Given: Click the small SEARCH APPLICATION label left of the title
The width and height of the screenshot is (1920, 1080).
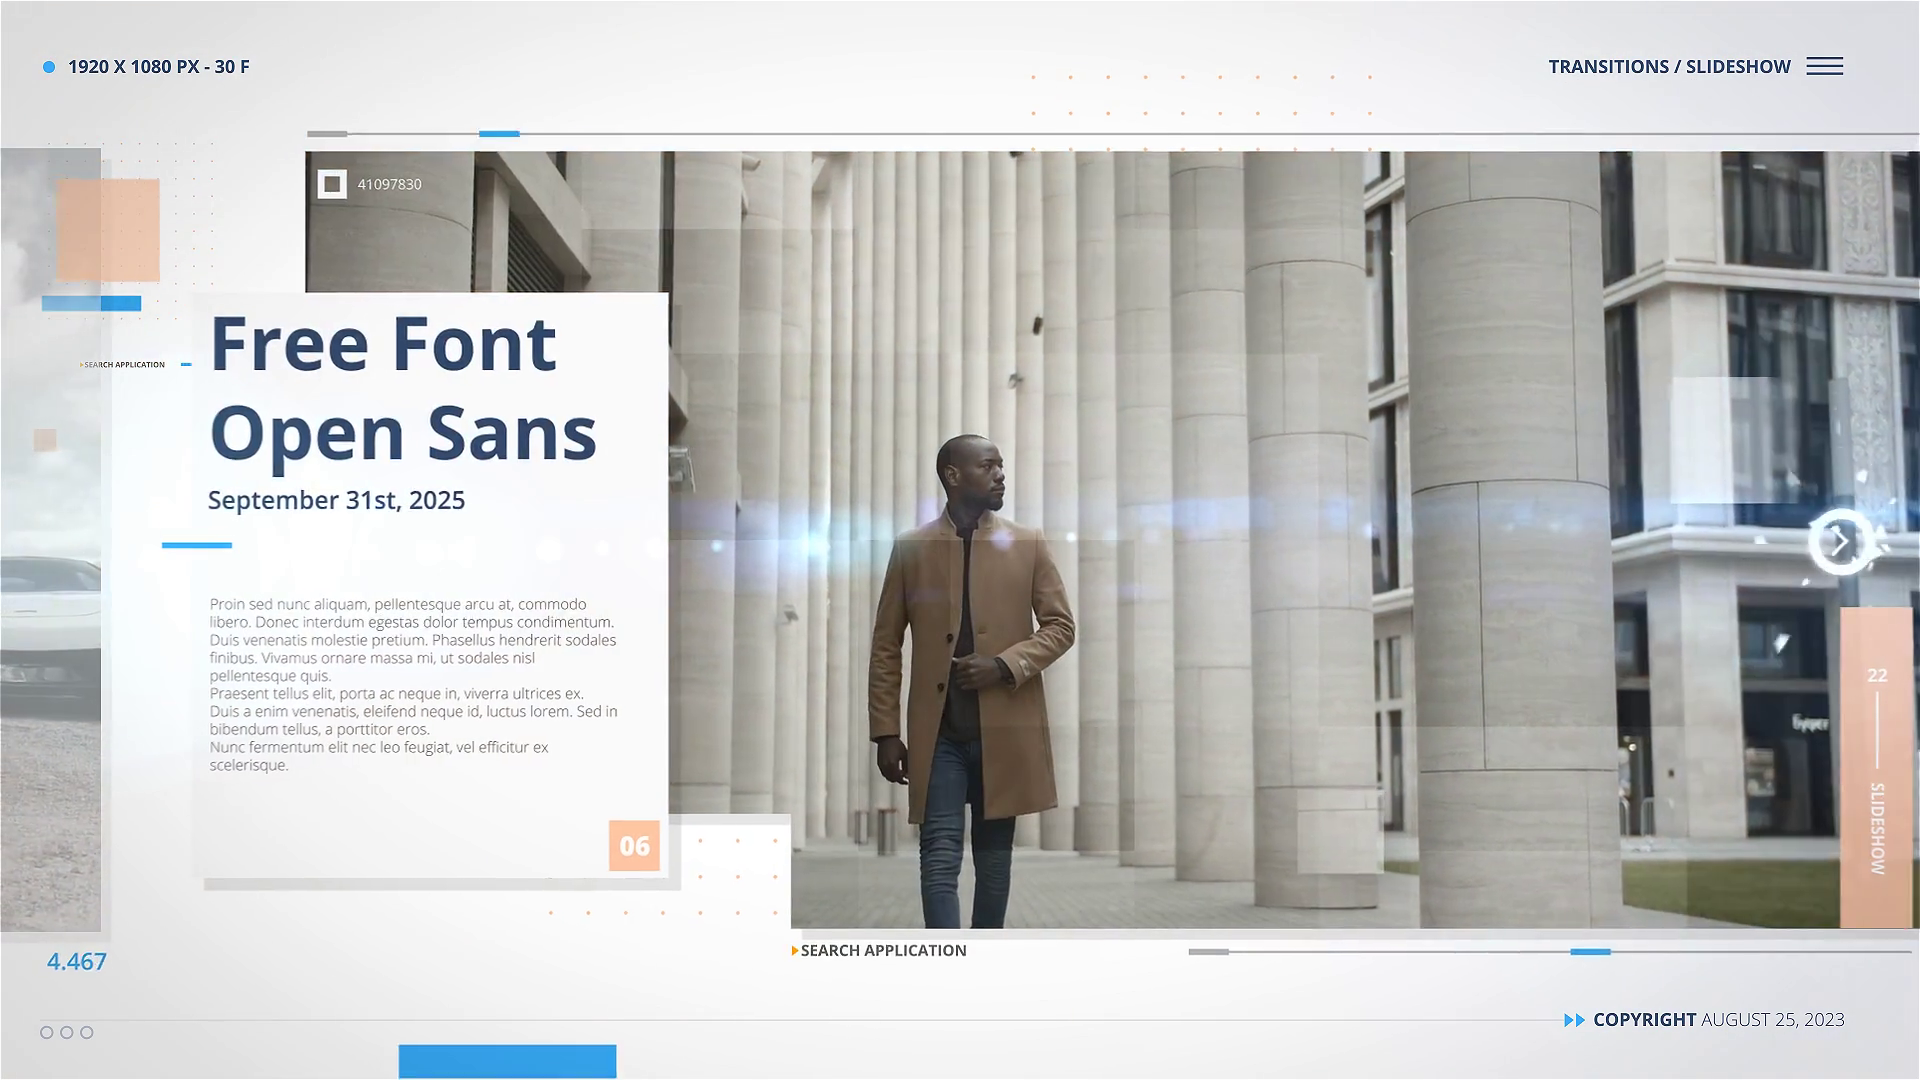Looking at the screenshot, I should click(x=124, y=365).
